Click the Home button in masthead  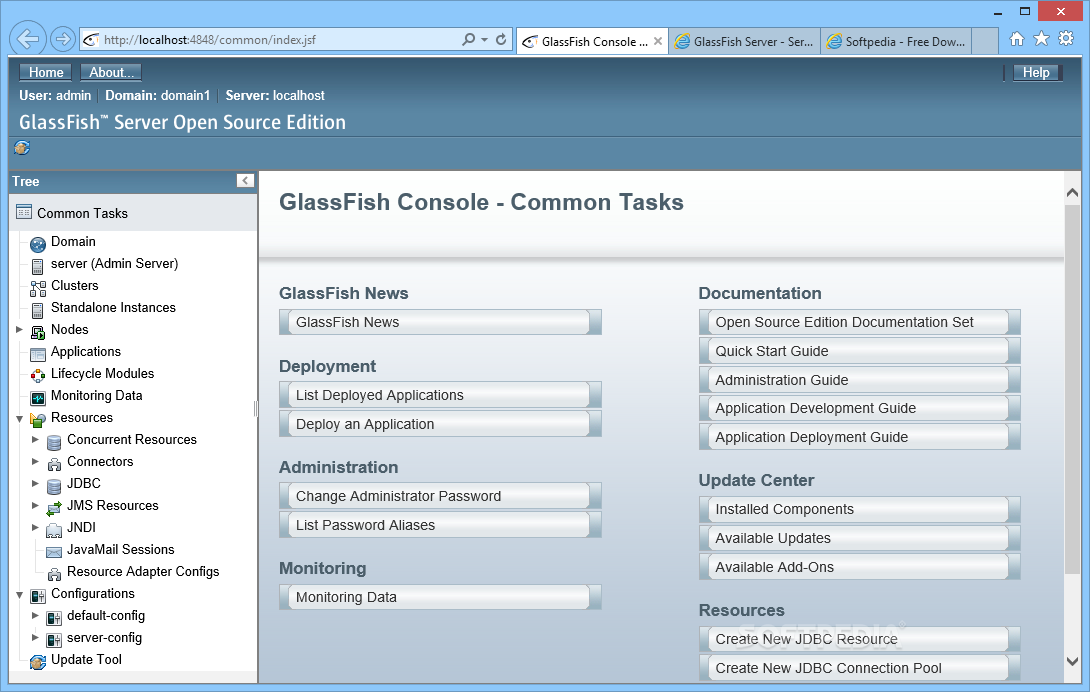point(46,72)
